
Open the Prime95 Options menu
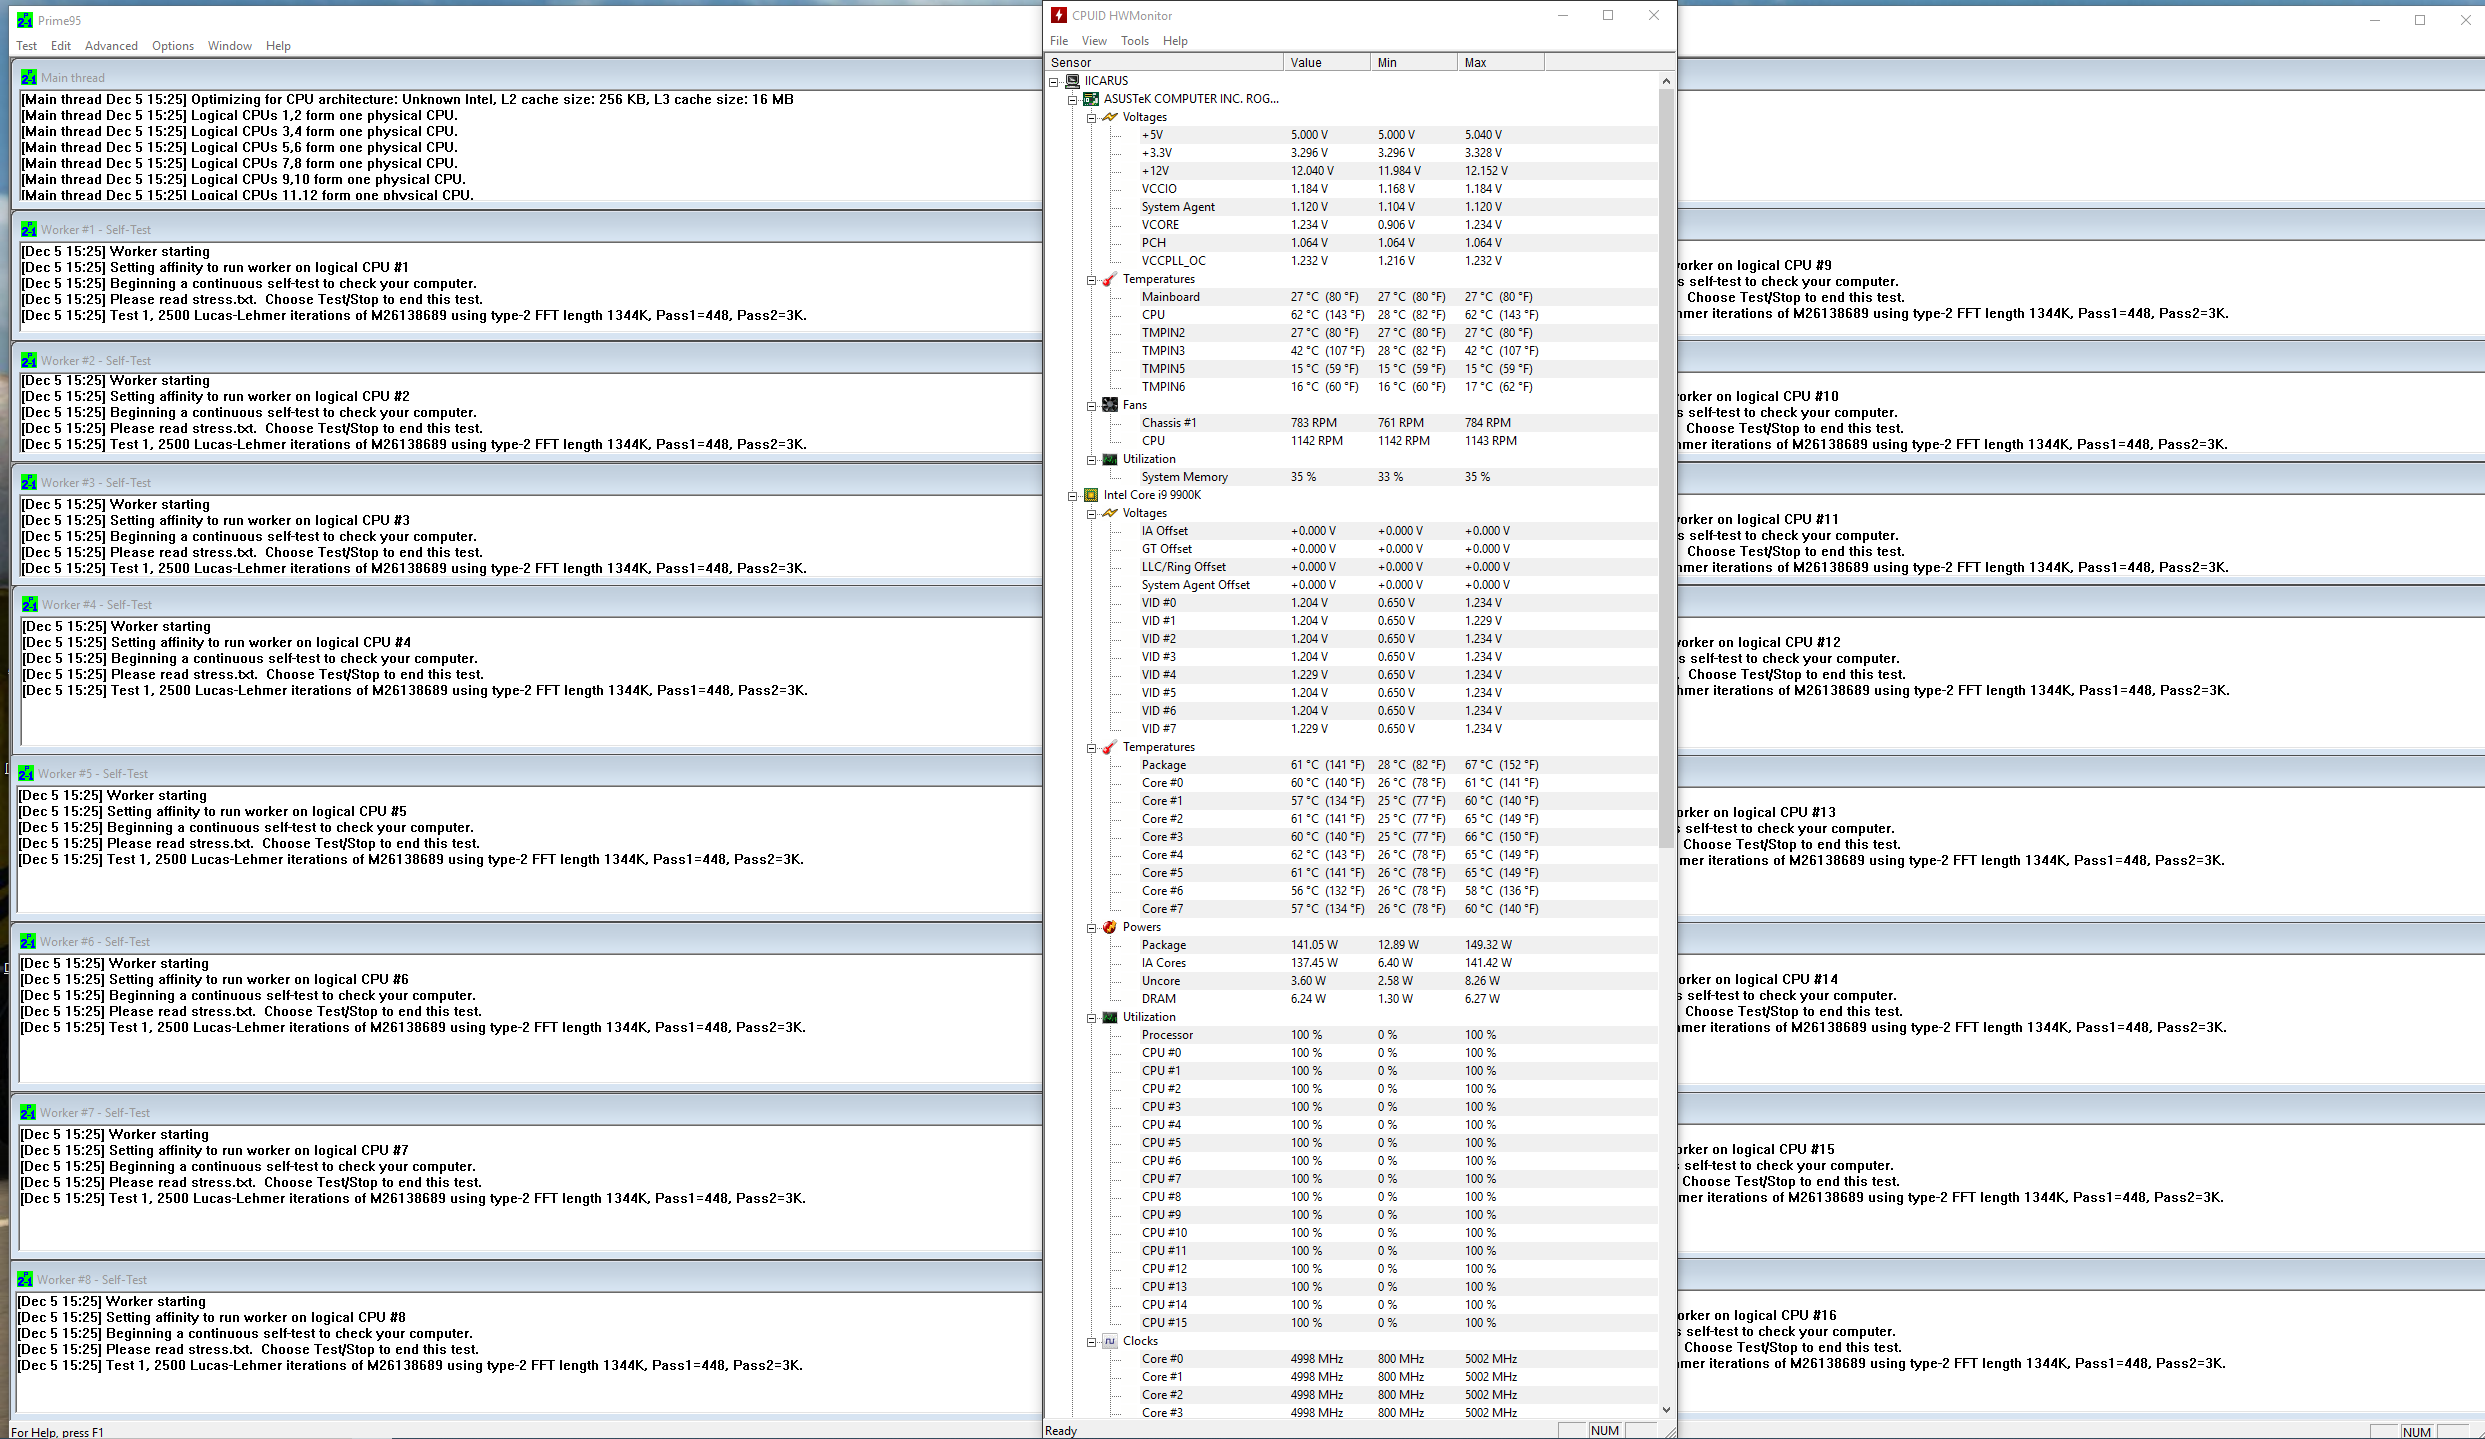click(x=173, y=46)
